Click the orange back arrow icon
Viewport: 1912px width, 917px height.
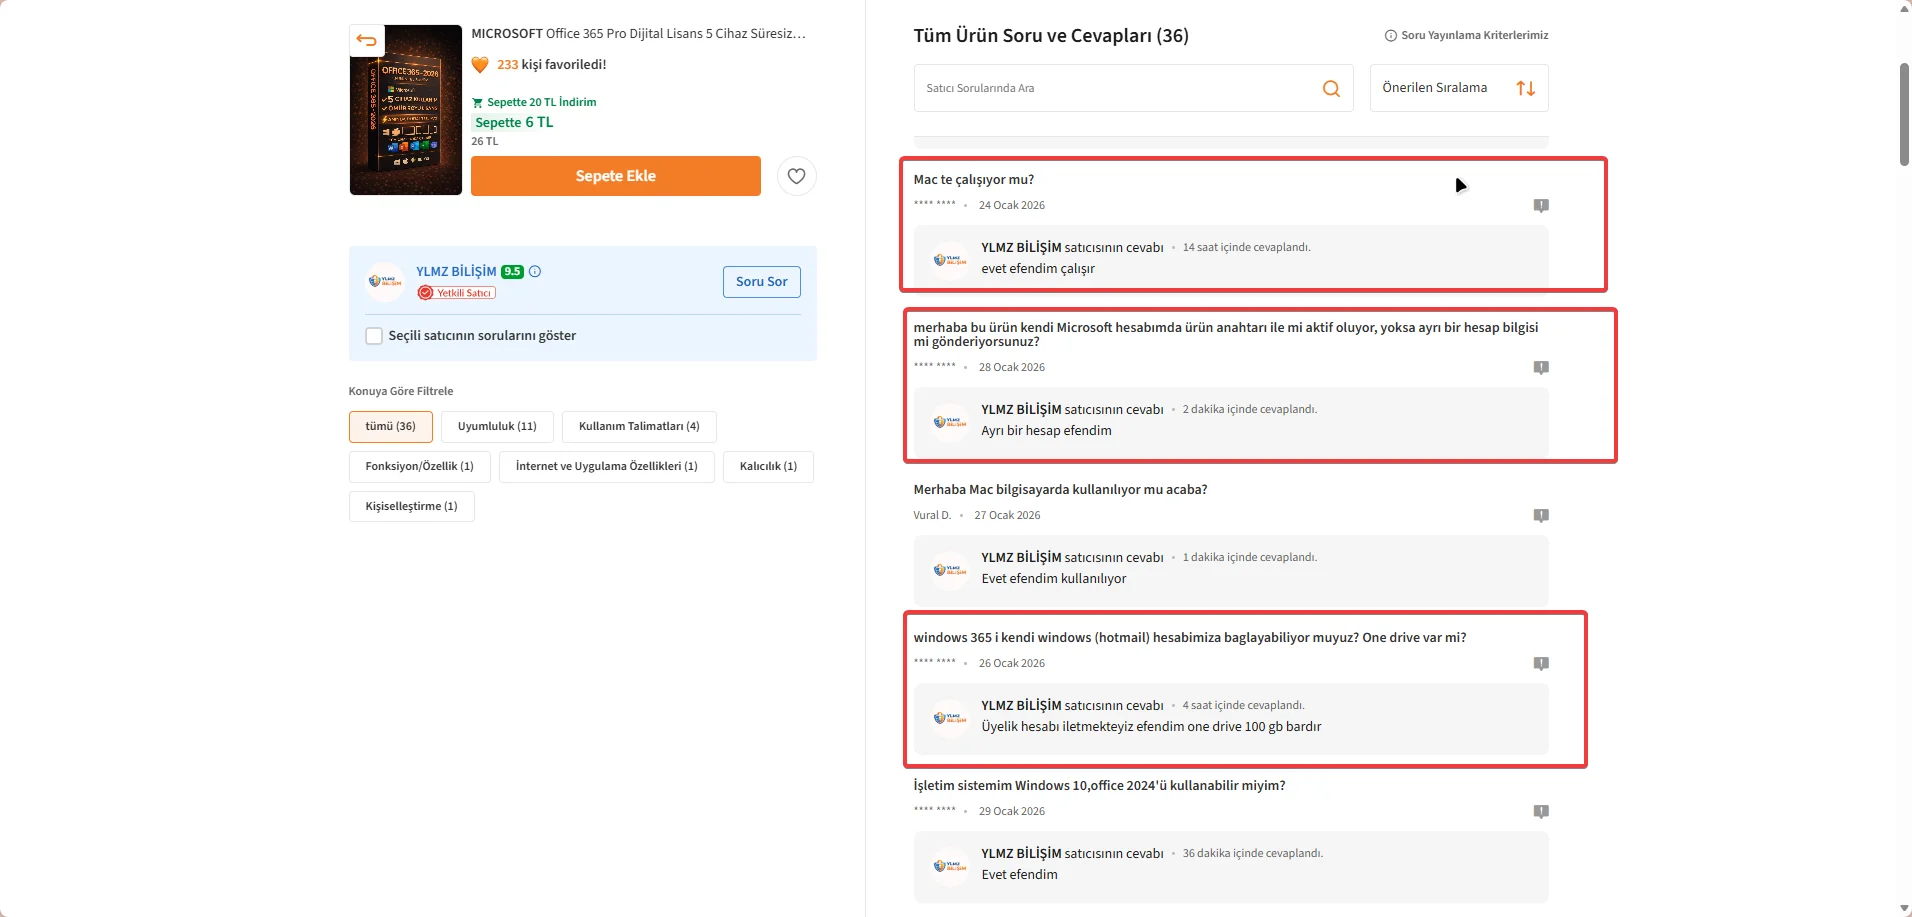[x=366, y=41]
